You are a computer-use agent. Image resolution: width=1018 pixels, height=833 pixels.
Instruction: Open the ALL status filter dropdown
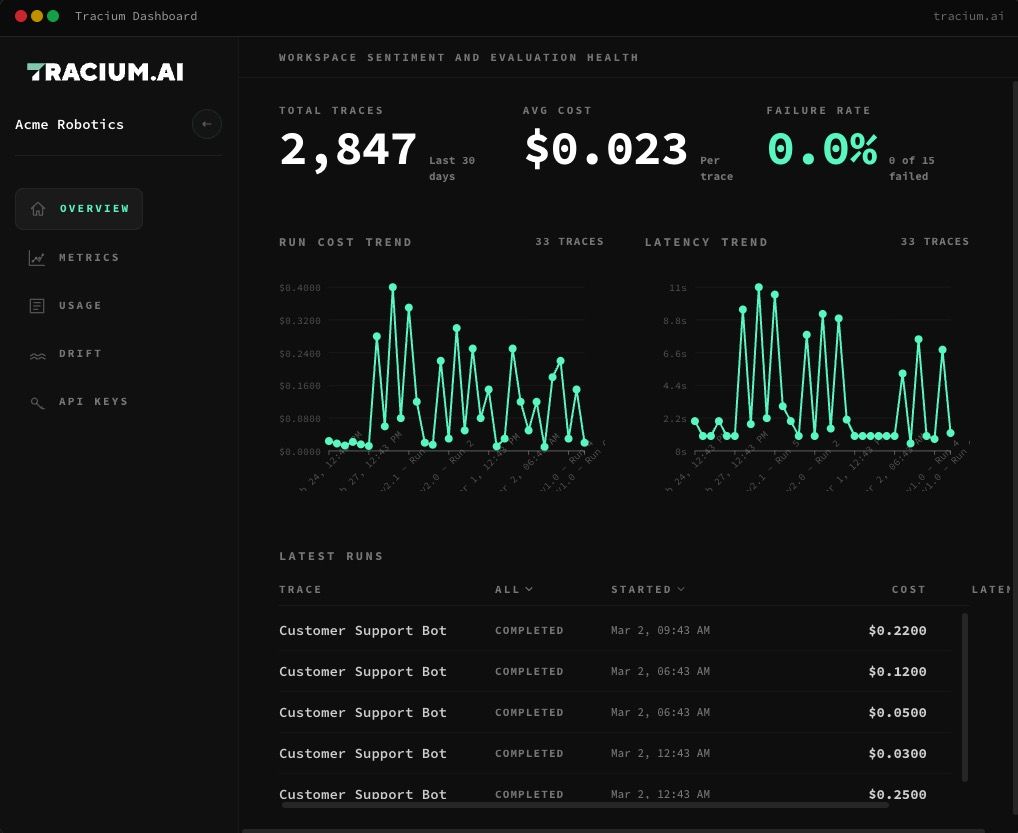click(x=514, y=590)
